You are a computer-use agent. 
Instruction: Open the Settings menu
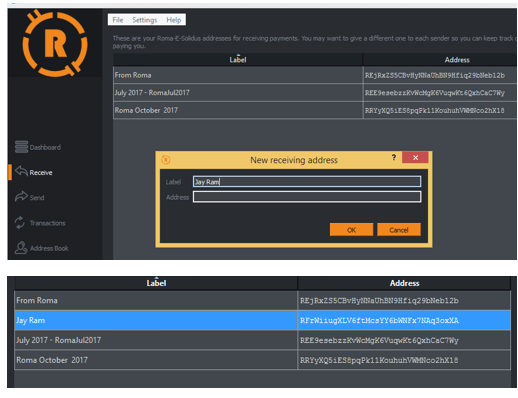point(144,20)
